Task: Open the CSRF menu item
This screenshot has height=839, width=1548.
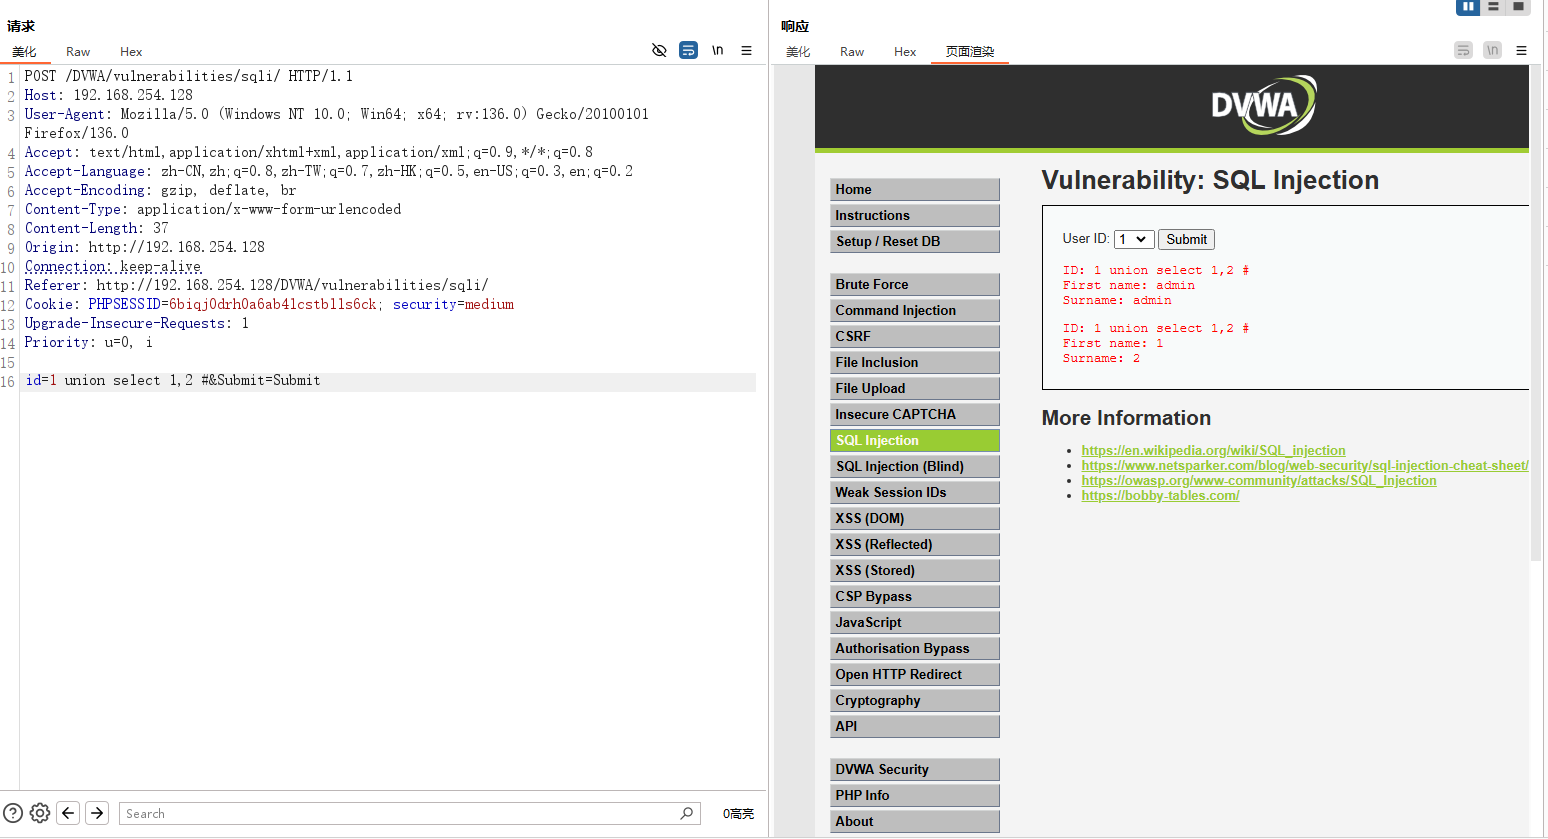Action: 914,336
